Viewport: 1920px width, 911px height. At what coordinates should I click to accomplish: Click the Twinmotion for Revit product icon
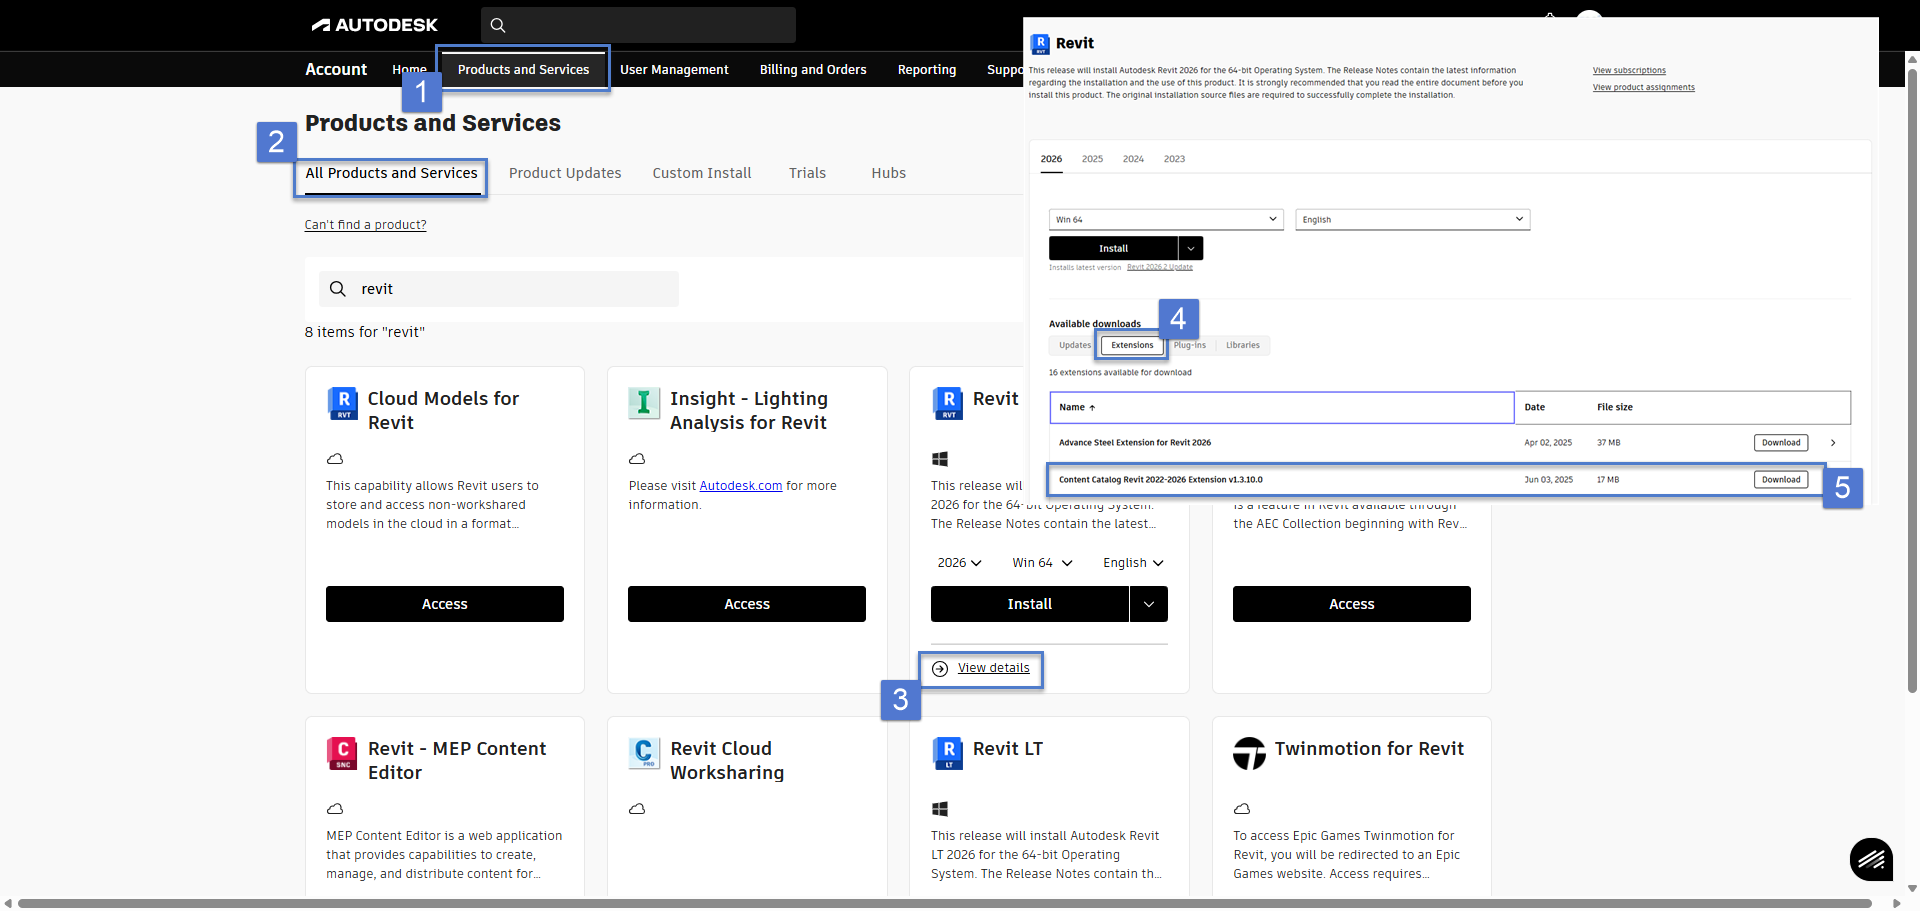pos(1249,753)
